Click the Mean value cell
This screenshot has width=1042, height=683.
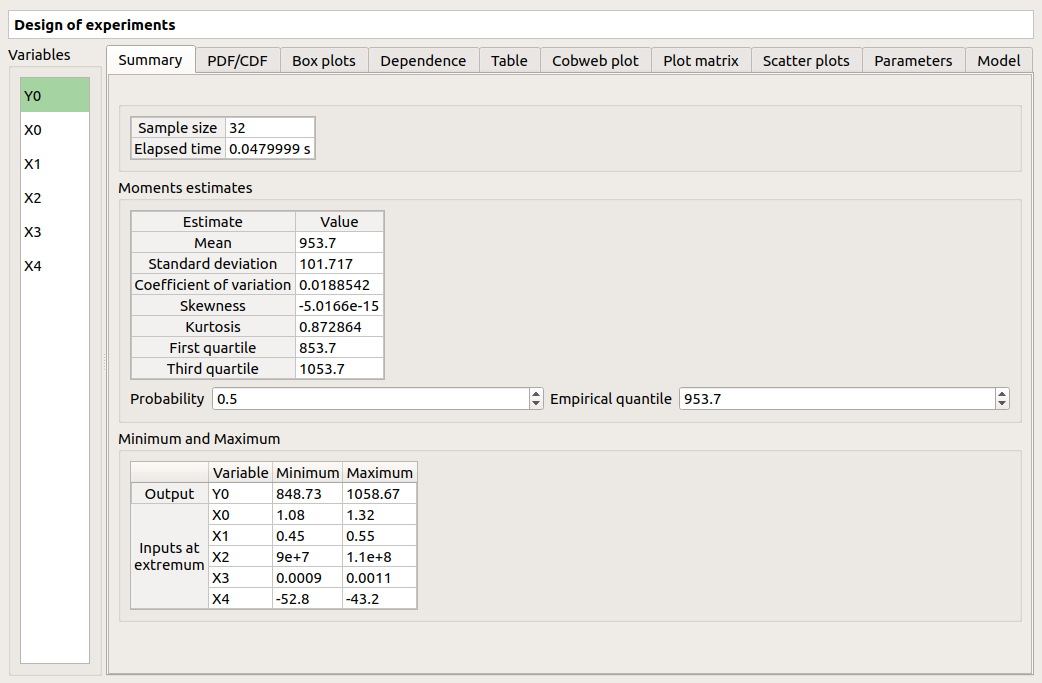pyautogui.click(x=339, y=243)
